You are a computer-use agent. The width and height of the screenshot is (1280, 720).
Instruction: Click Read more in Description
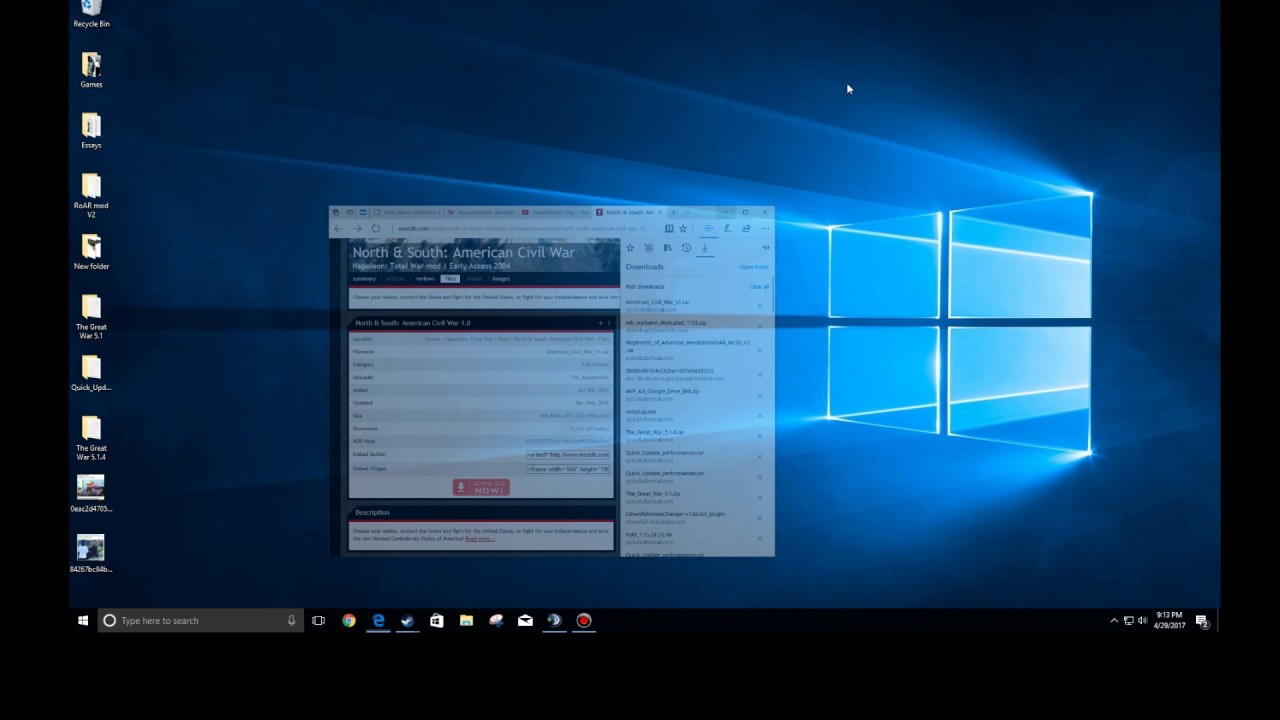479,539
